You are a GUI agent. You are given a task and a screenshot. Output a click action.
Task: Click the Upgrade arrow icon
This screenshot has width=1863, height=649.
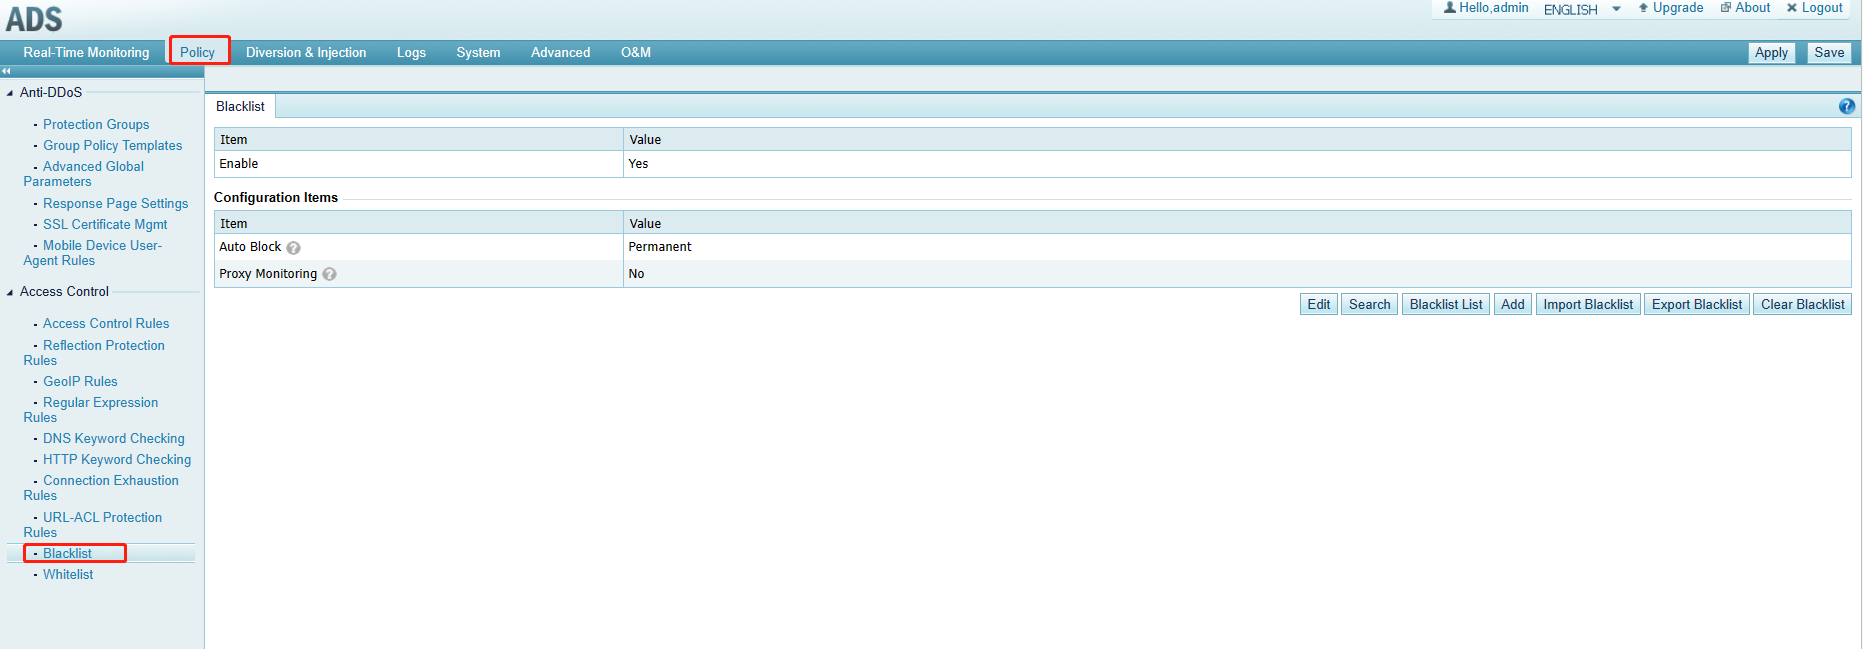tap(1643, 8)
